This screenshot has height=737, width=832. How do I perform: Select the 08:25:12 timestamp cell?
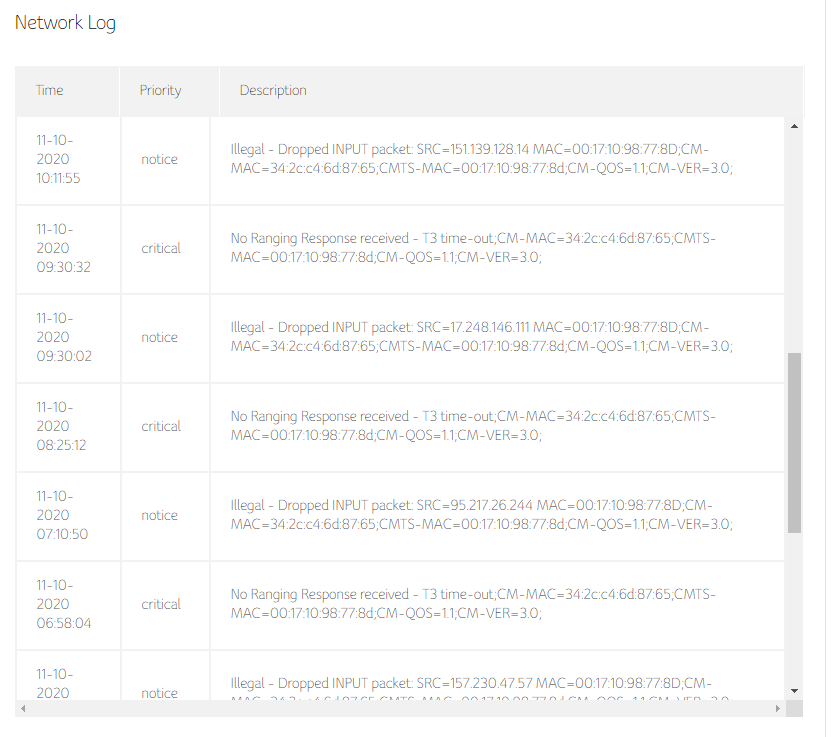[60, 426]
